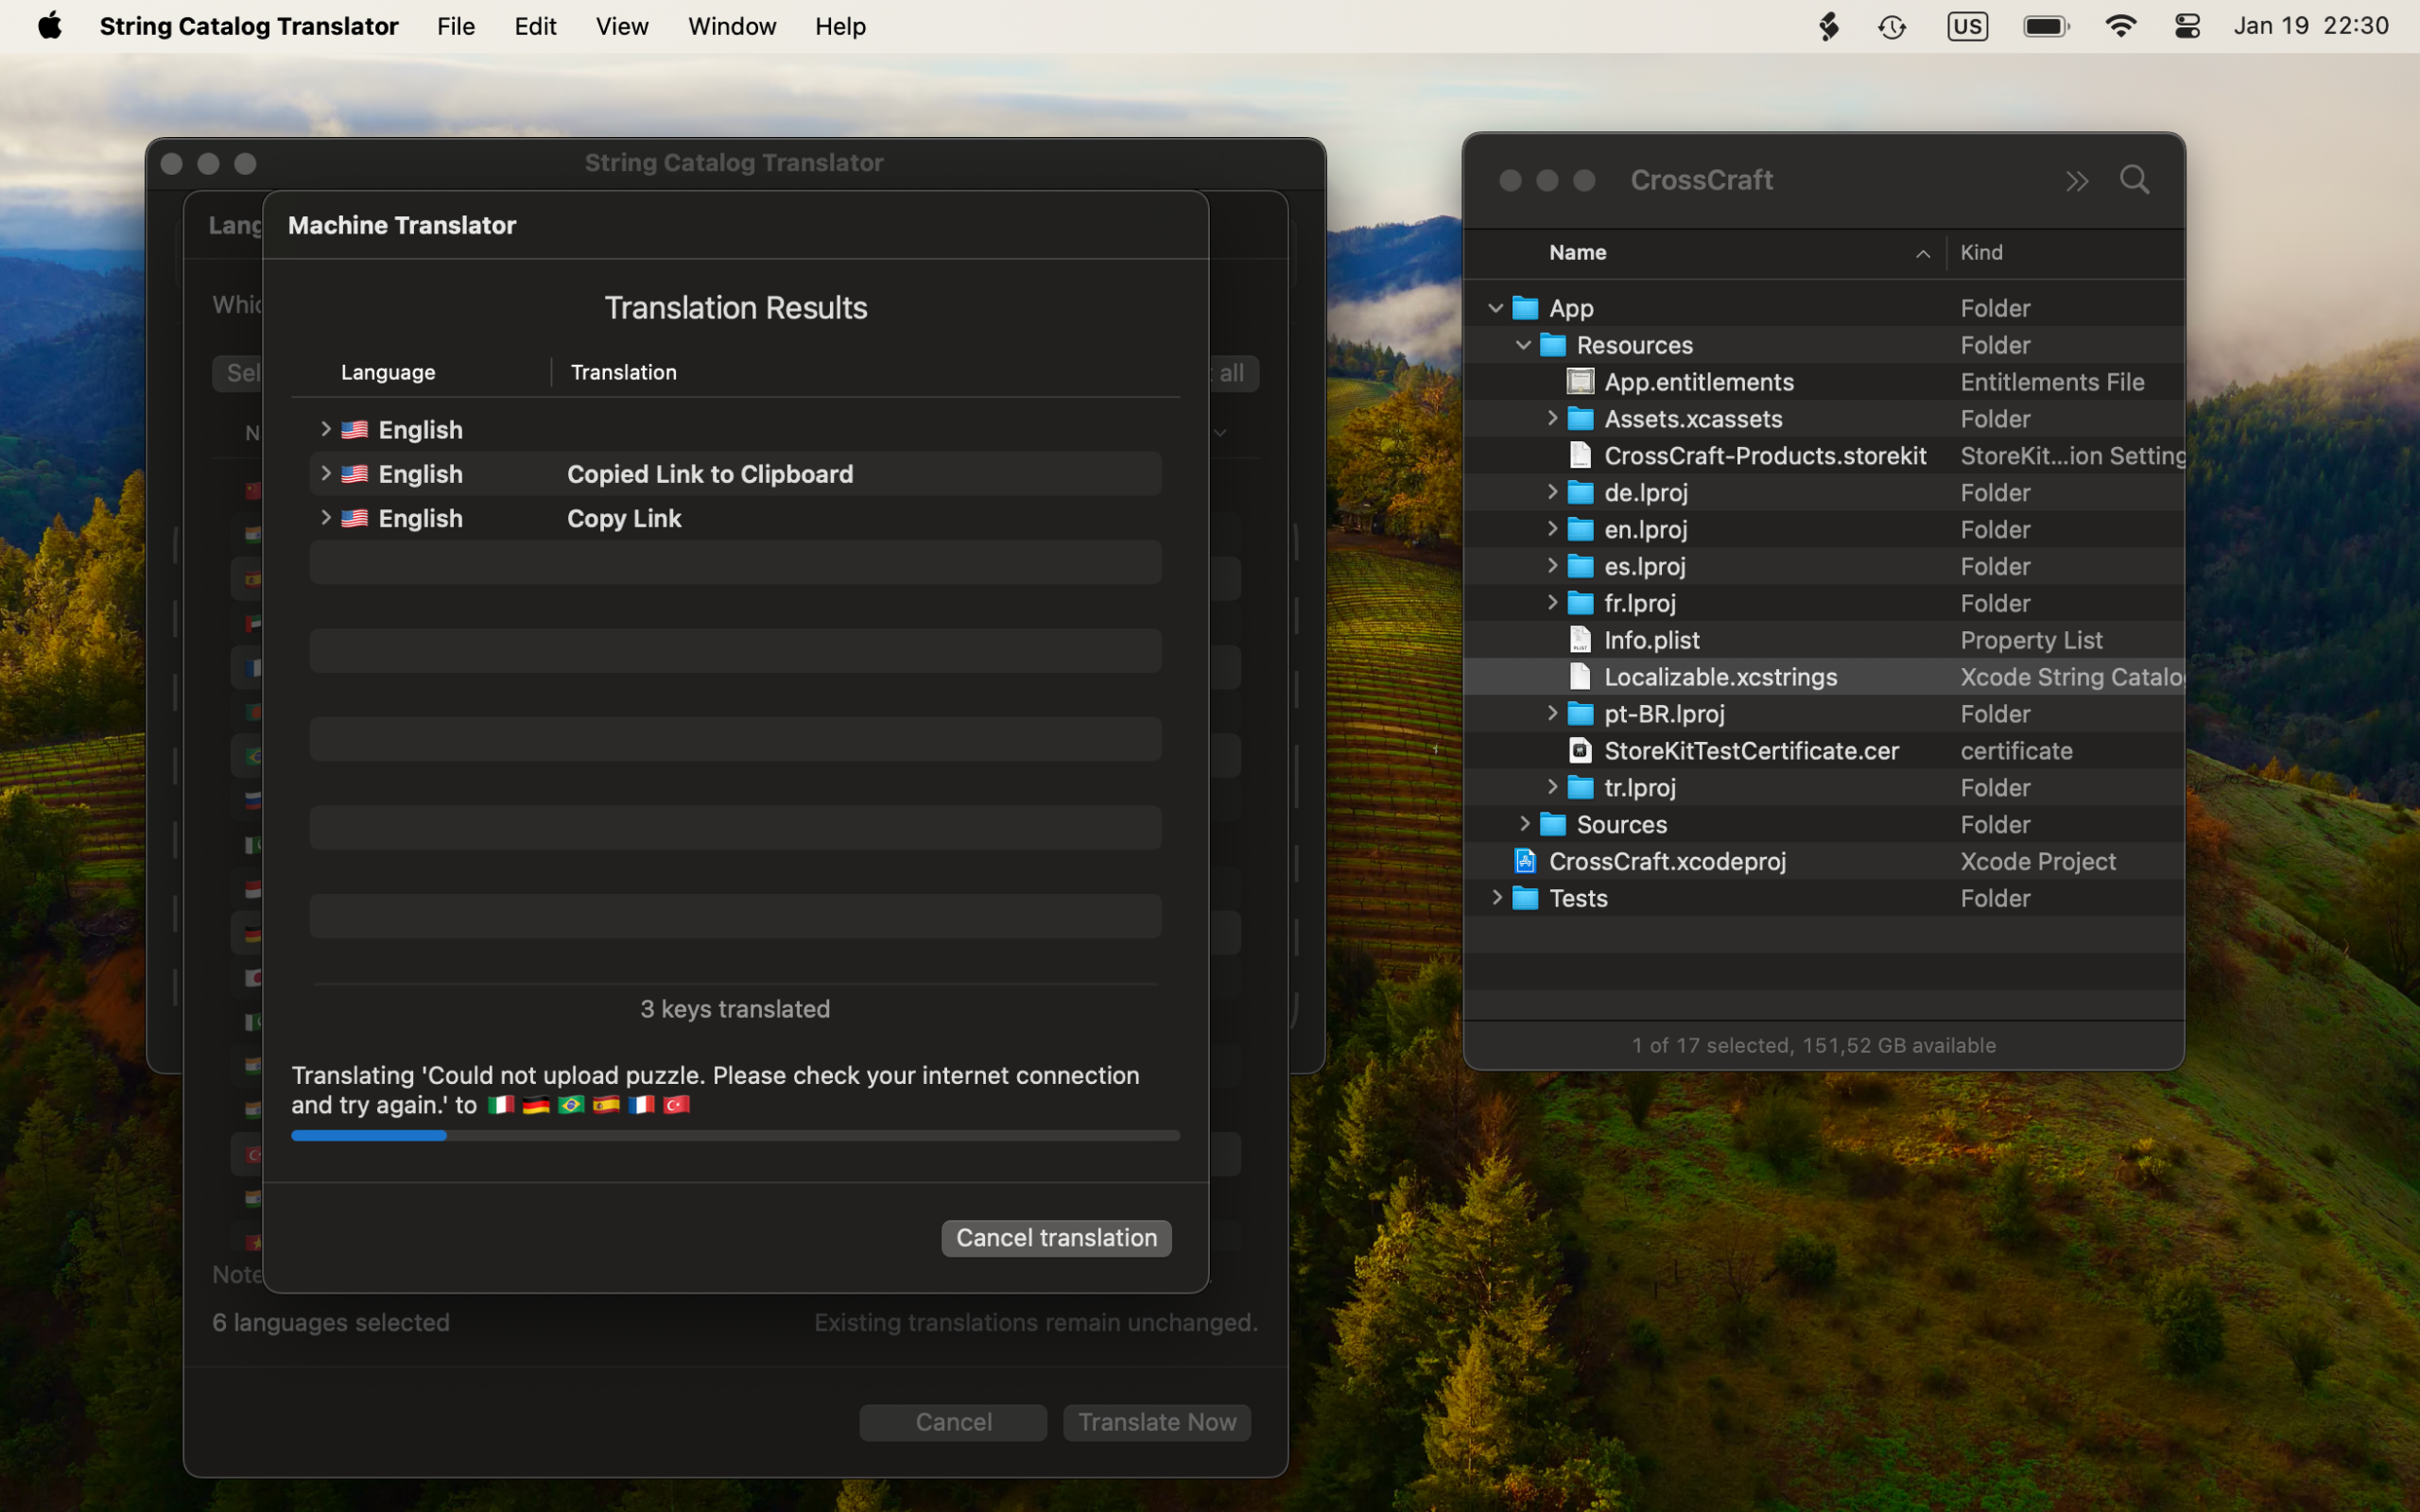The image size is (2420, 1512).
Task: Expand the pt-BR.lproj folder
Action: [1552, 713]
